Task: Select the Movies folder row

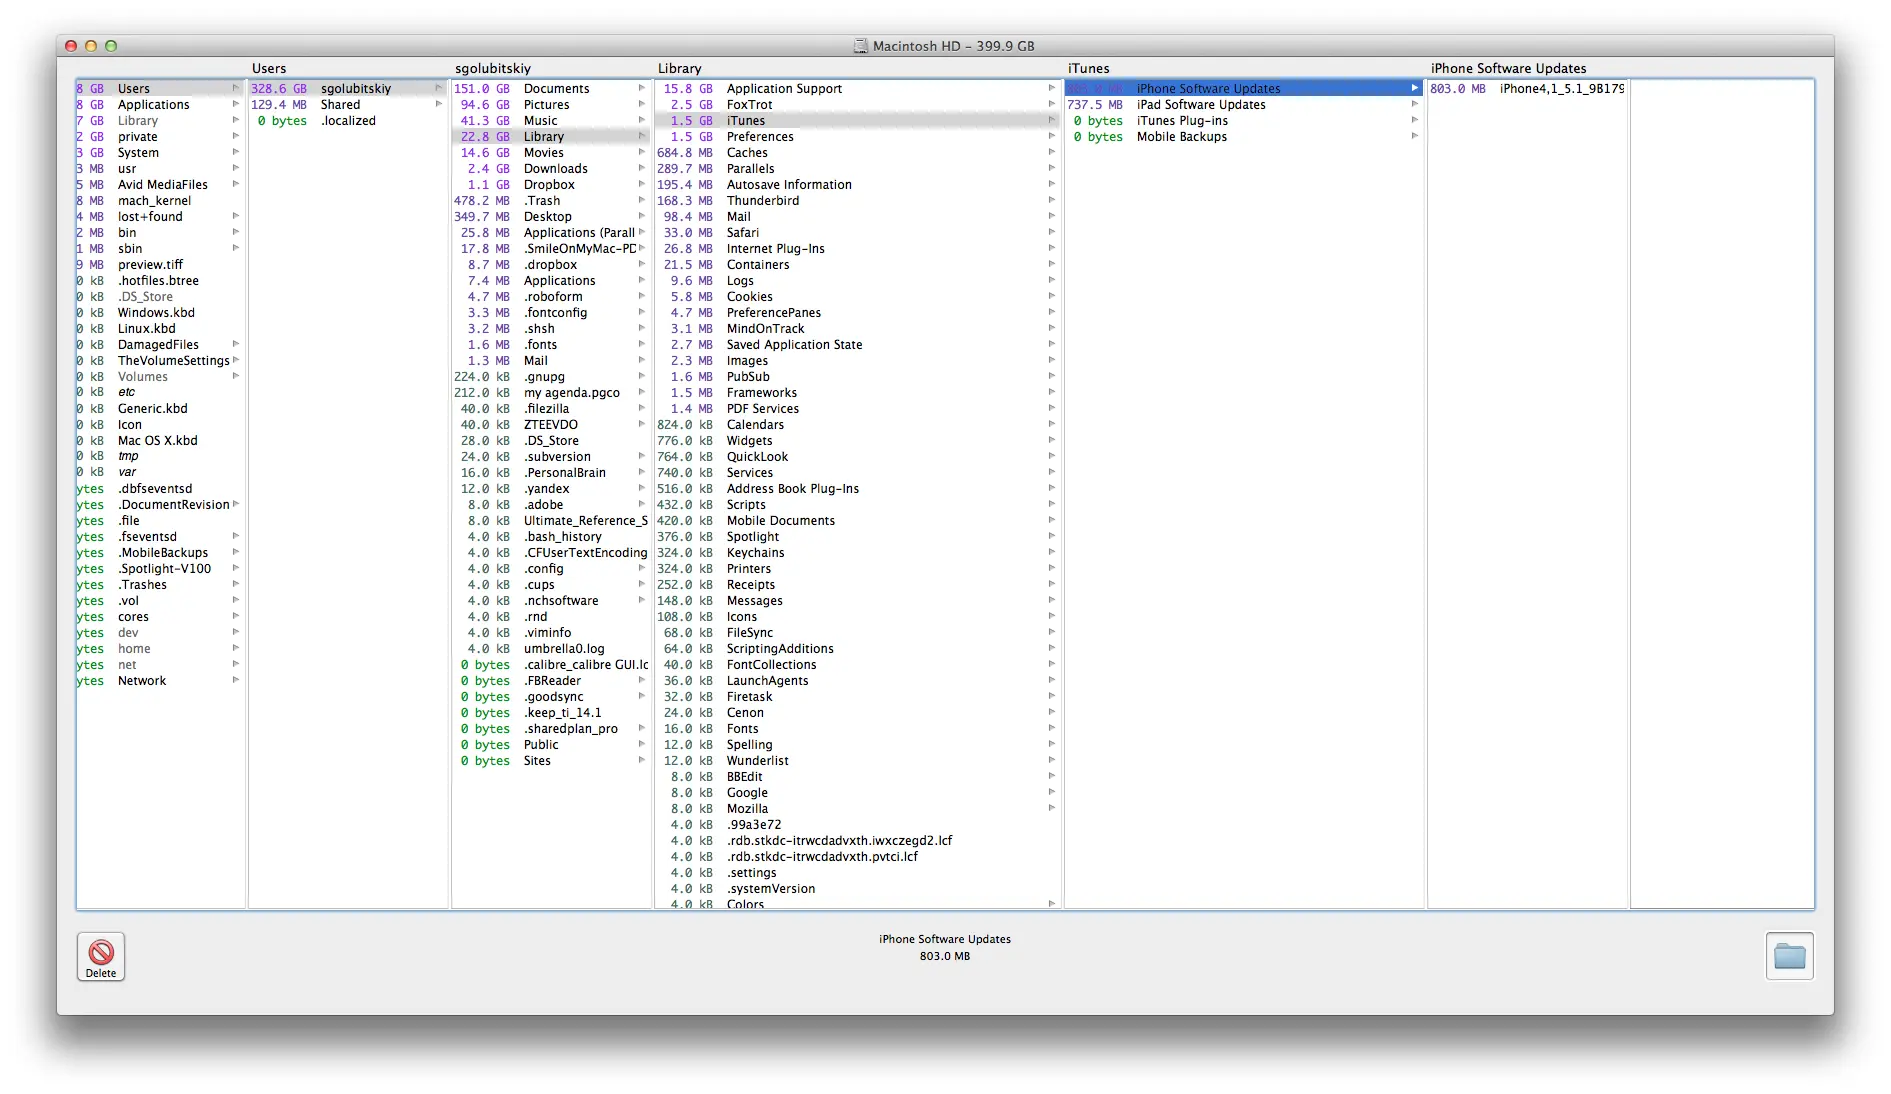Action: tap(551, 153)
